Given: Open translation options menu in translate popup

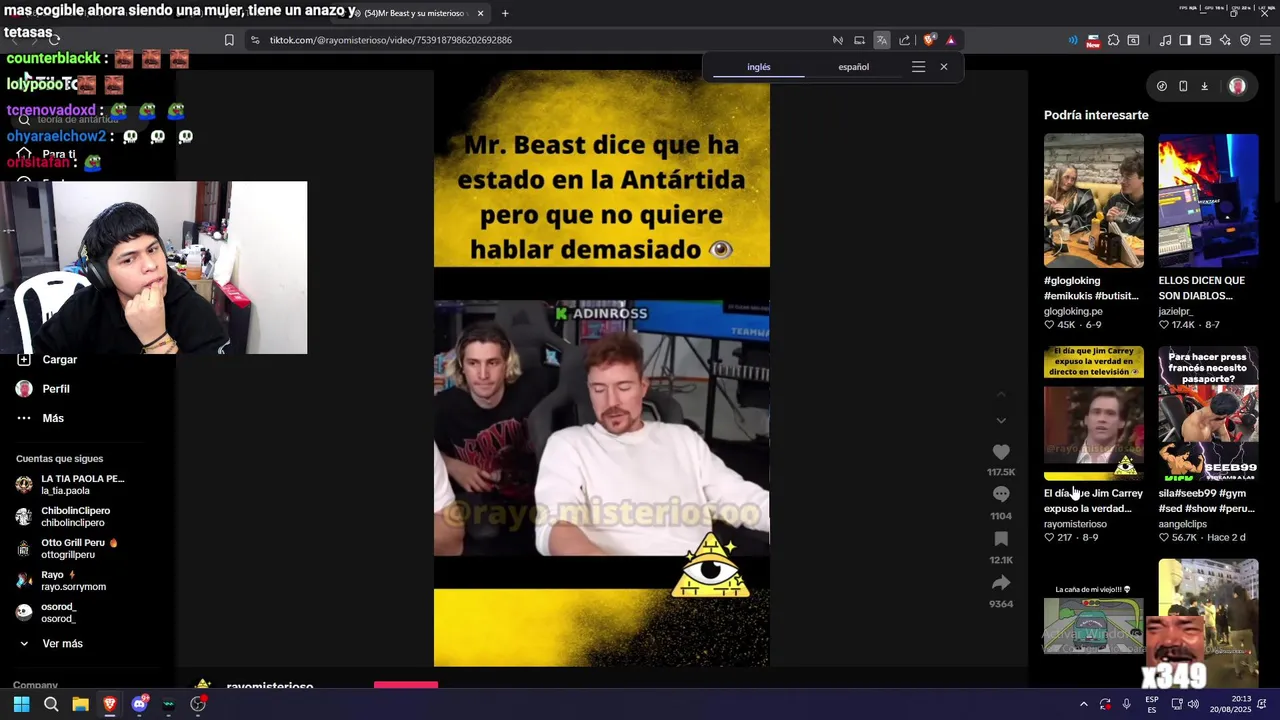Looking at the screenshot, I should (918, 67).
